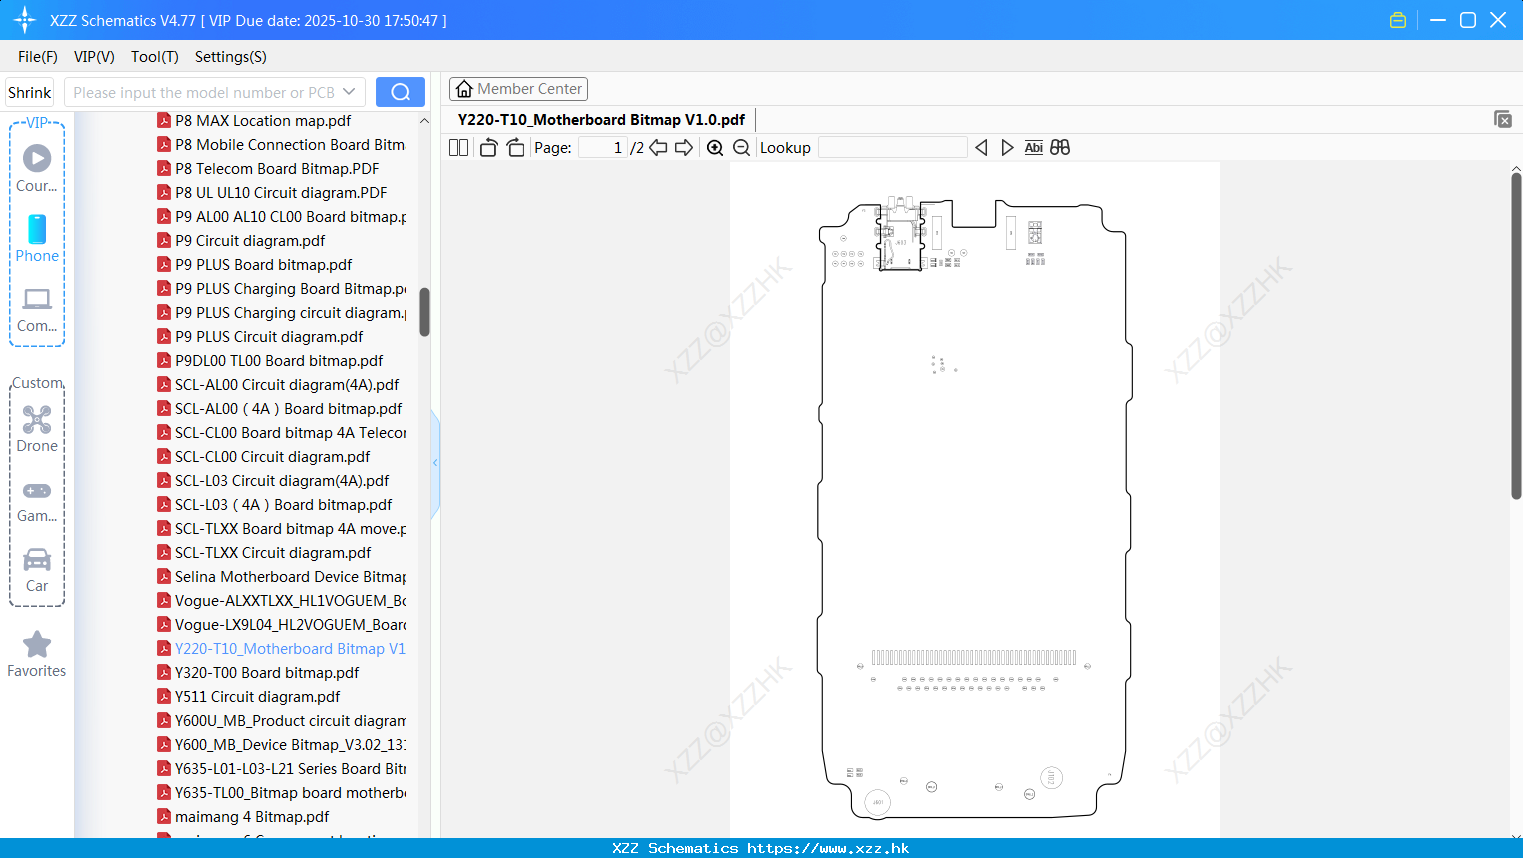The image size is (1523, 858).
Task: Collapse the file list side panel handle
Action: pos(435,463)
